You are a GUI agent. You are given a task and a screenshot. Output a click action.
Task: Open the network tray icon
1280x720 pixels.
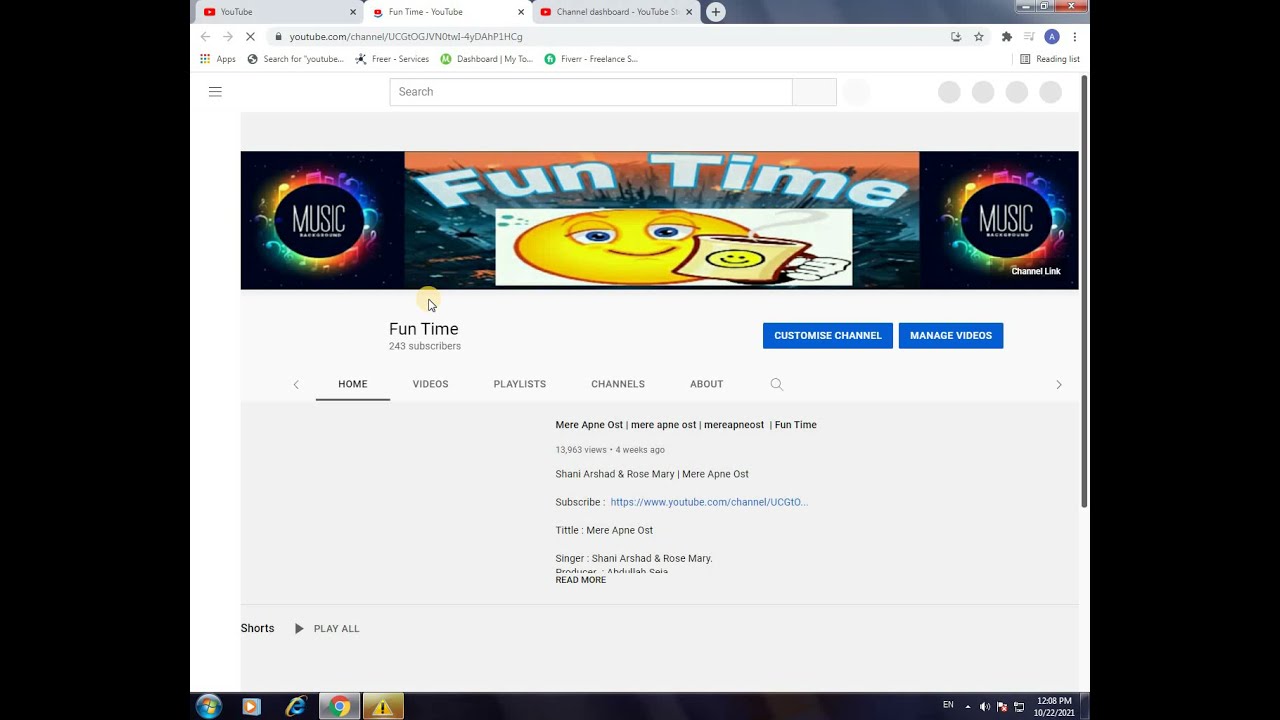click(1019, 706)
